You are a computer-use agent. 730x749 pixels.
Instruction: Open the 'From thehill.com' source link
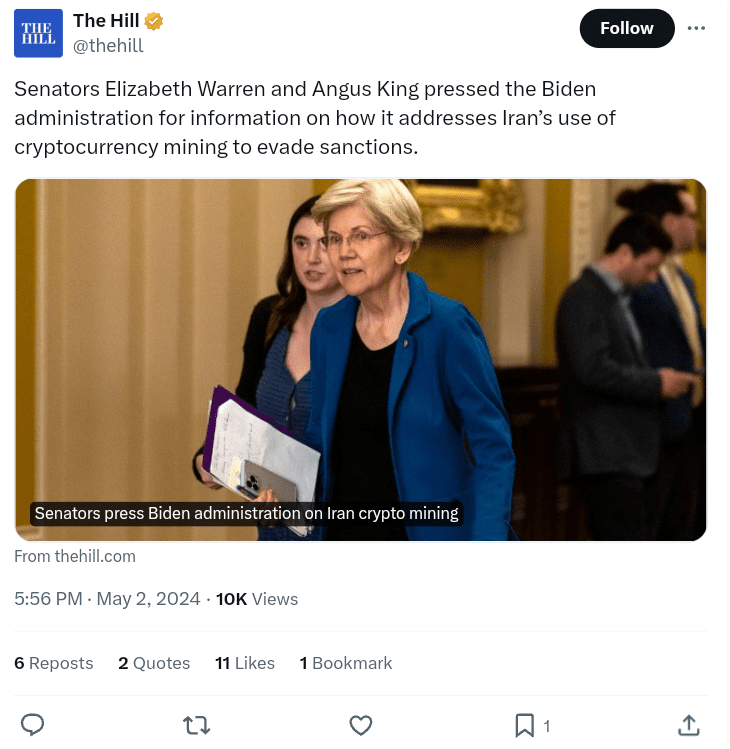pyautogui.click(x=75, y=556)
